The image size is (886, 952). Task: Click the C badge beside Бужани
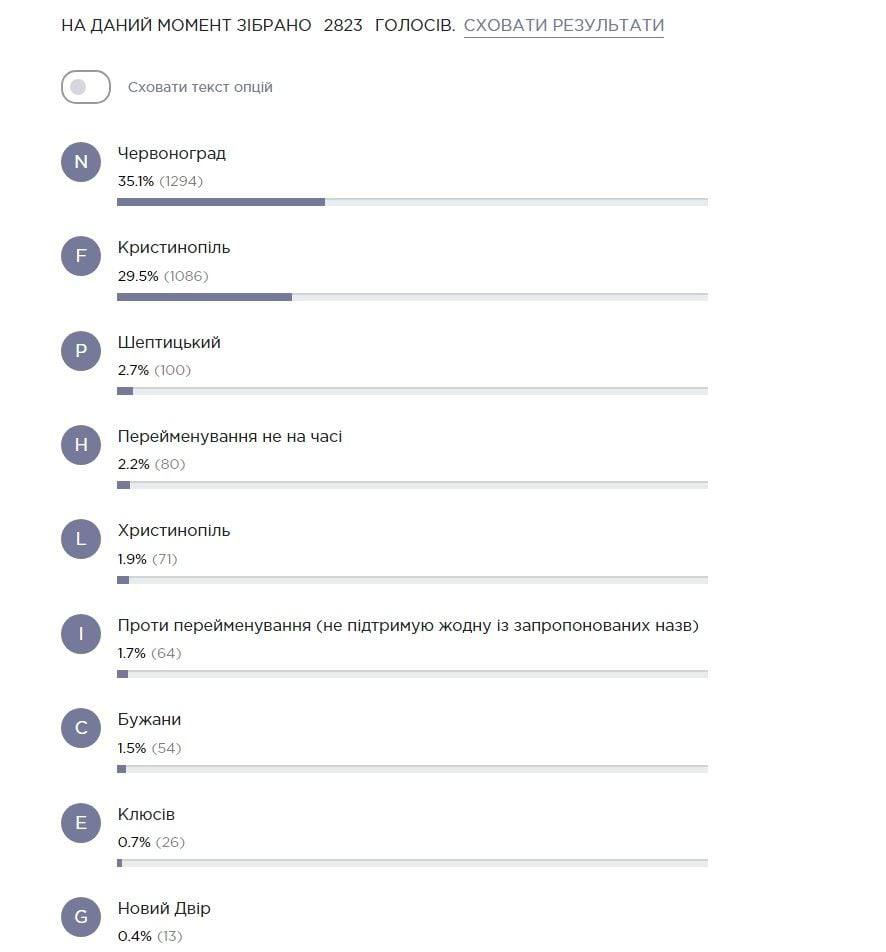tap(81, 728)
